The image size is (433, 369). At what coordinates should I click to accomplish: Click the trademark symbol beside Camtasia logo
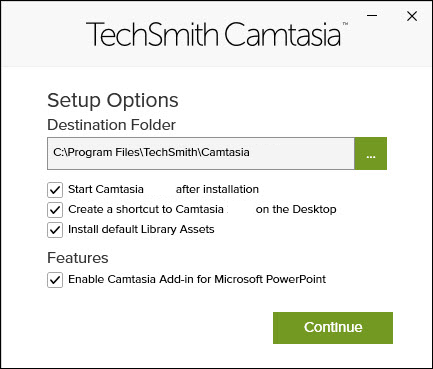click(x=345, y=24)
